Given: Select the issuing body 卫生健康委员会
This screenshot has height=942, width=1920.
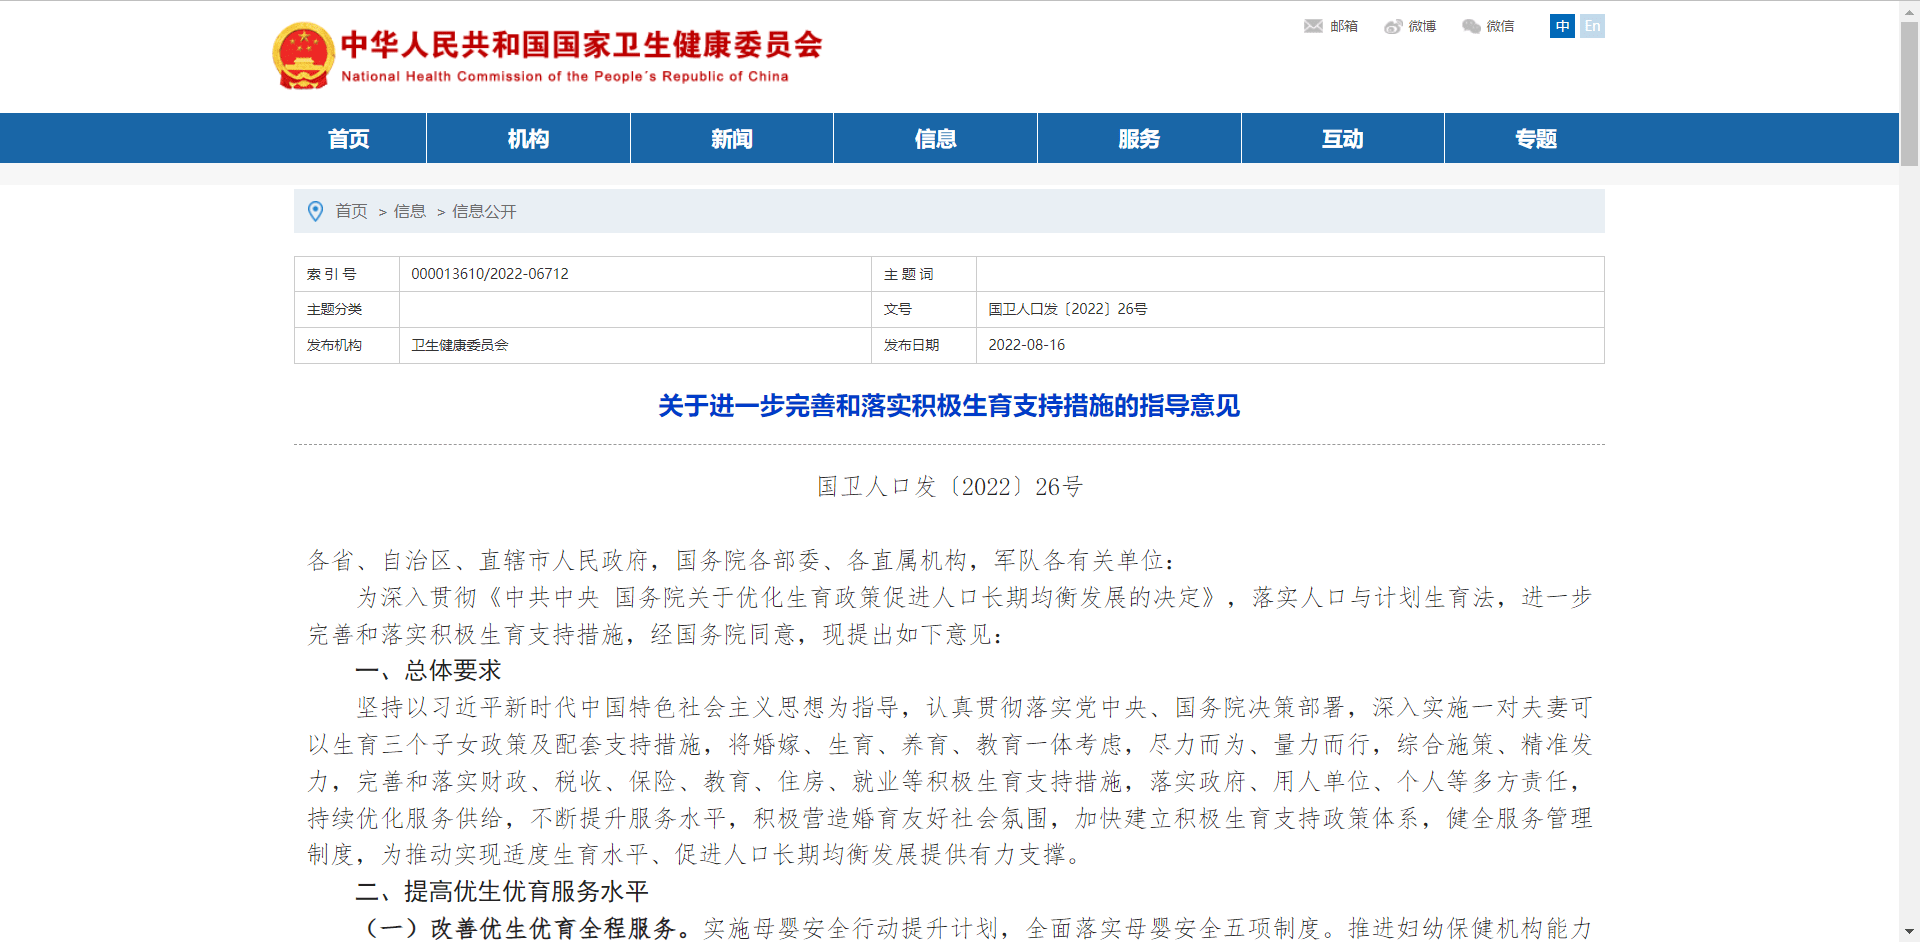Looking at the screenshot, I should [460, 345].
